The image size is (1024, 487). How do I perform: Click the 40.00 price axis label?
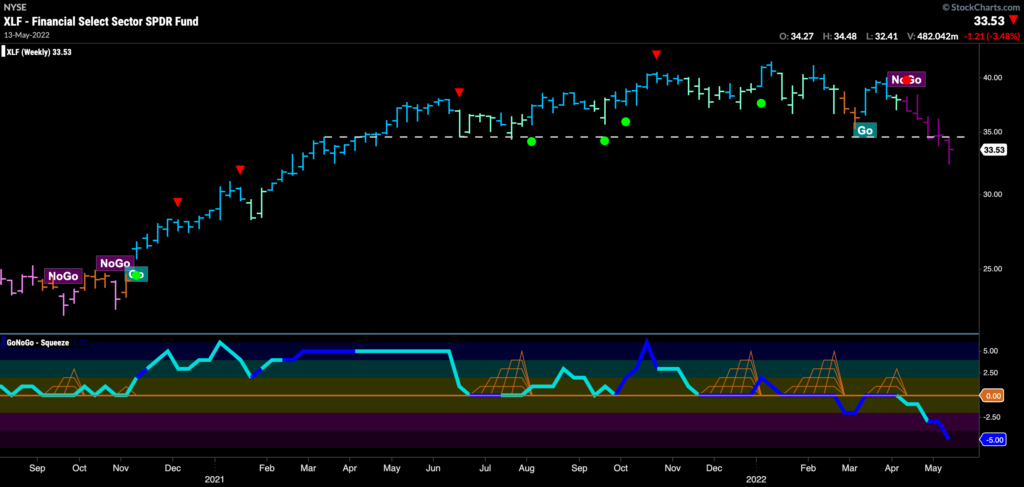click(995, 78)
